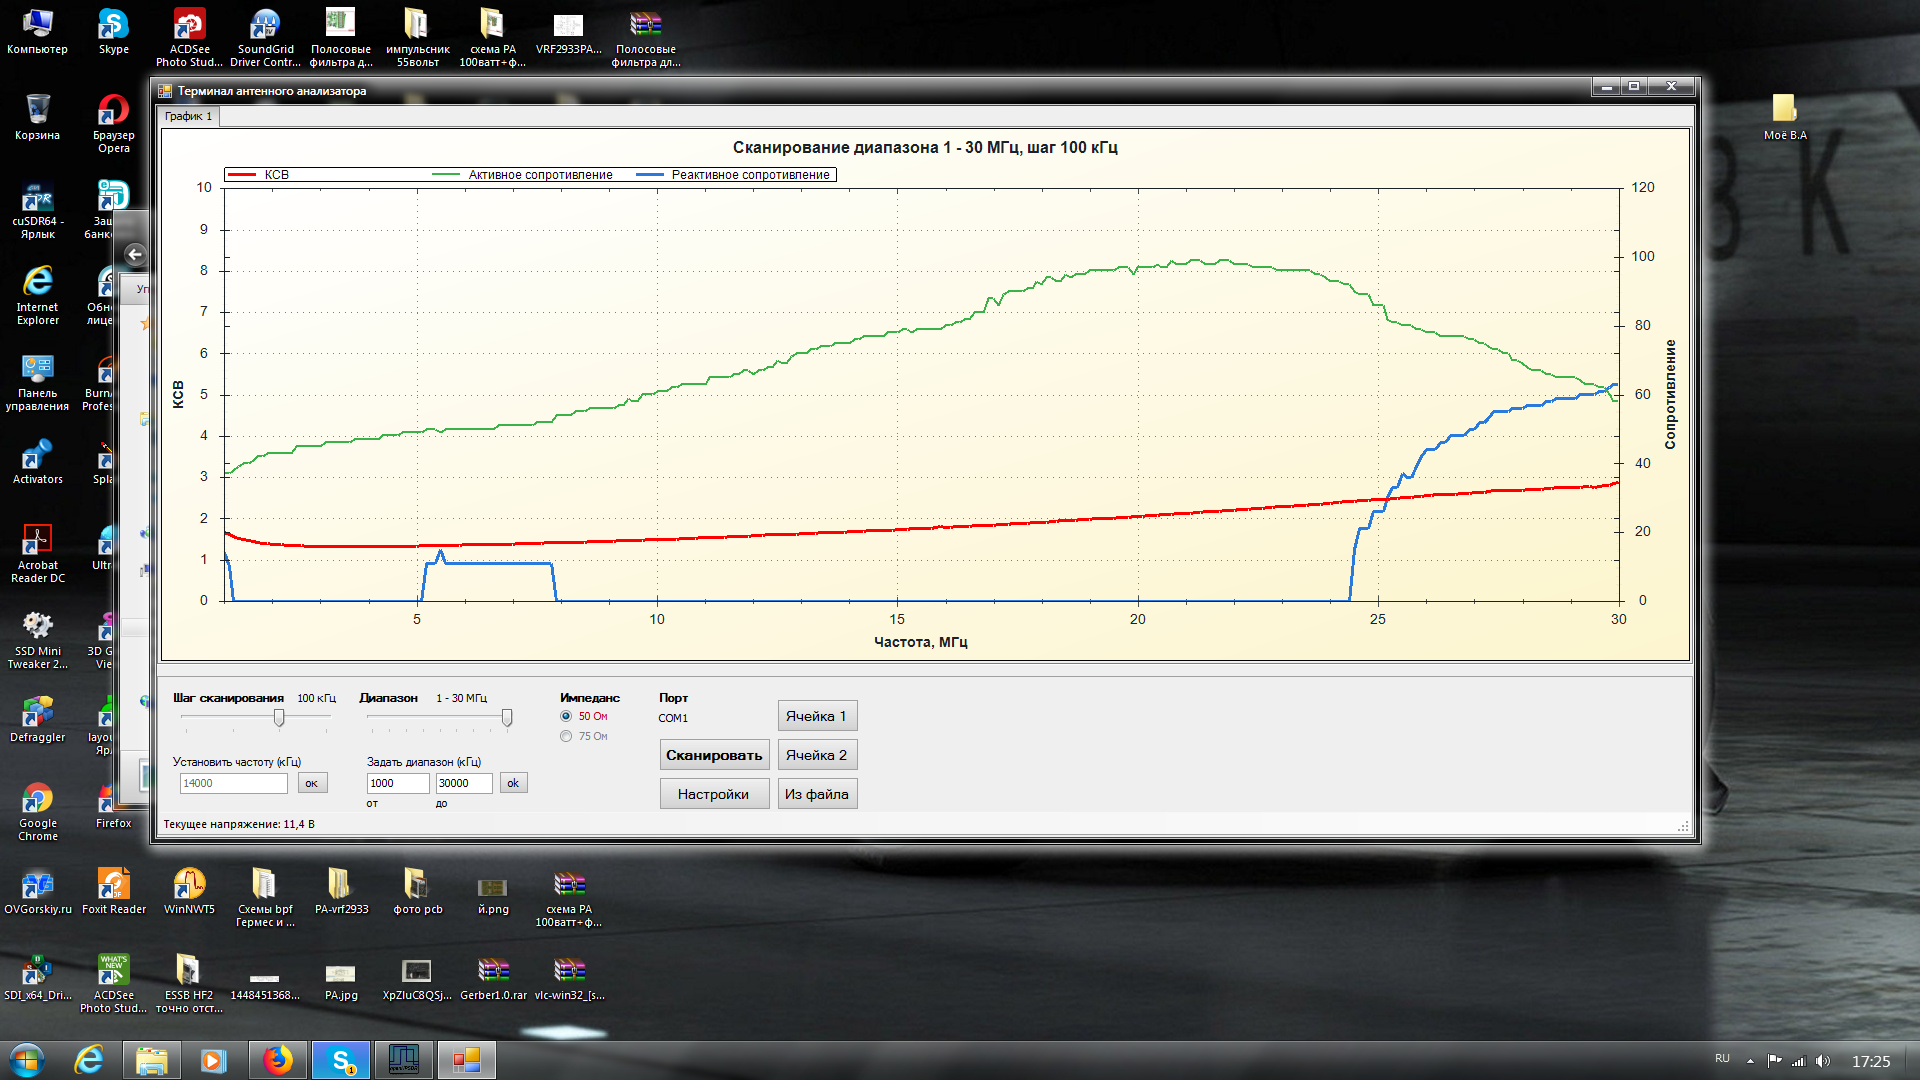
Task: Select 50 Ом impedance radio button
Action: pyautogui.click(x=566, y=716)
